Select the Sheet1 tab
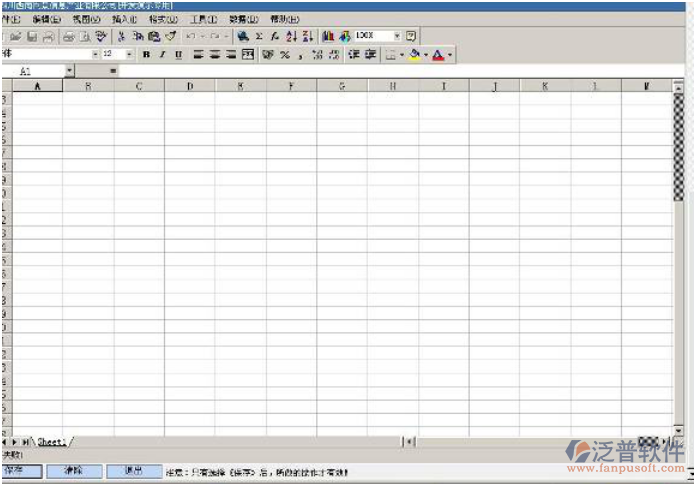The width and height of the screenshot is (695, 484). (x=52, y=442)
